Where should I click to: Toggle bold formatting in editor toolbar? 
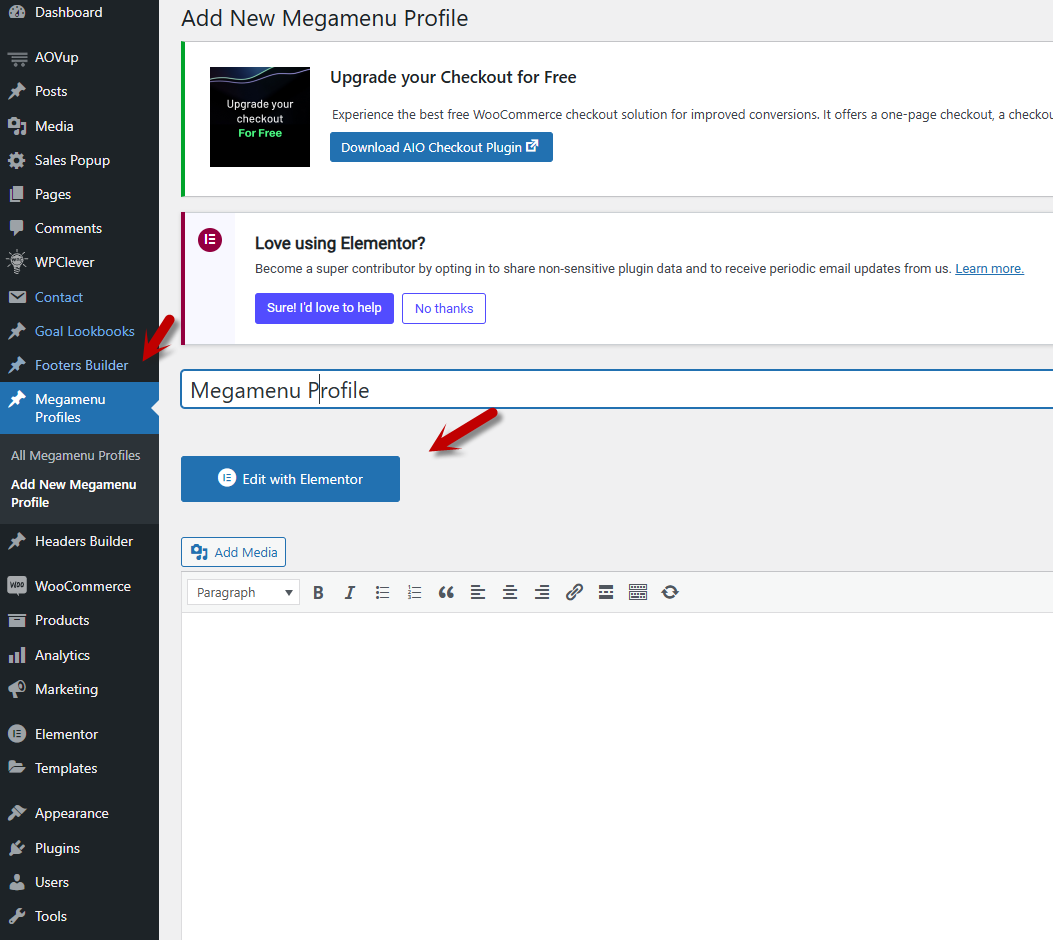click(x=318, y=593)
